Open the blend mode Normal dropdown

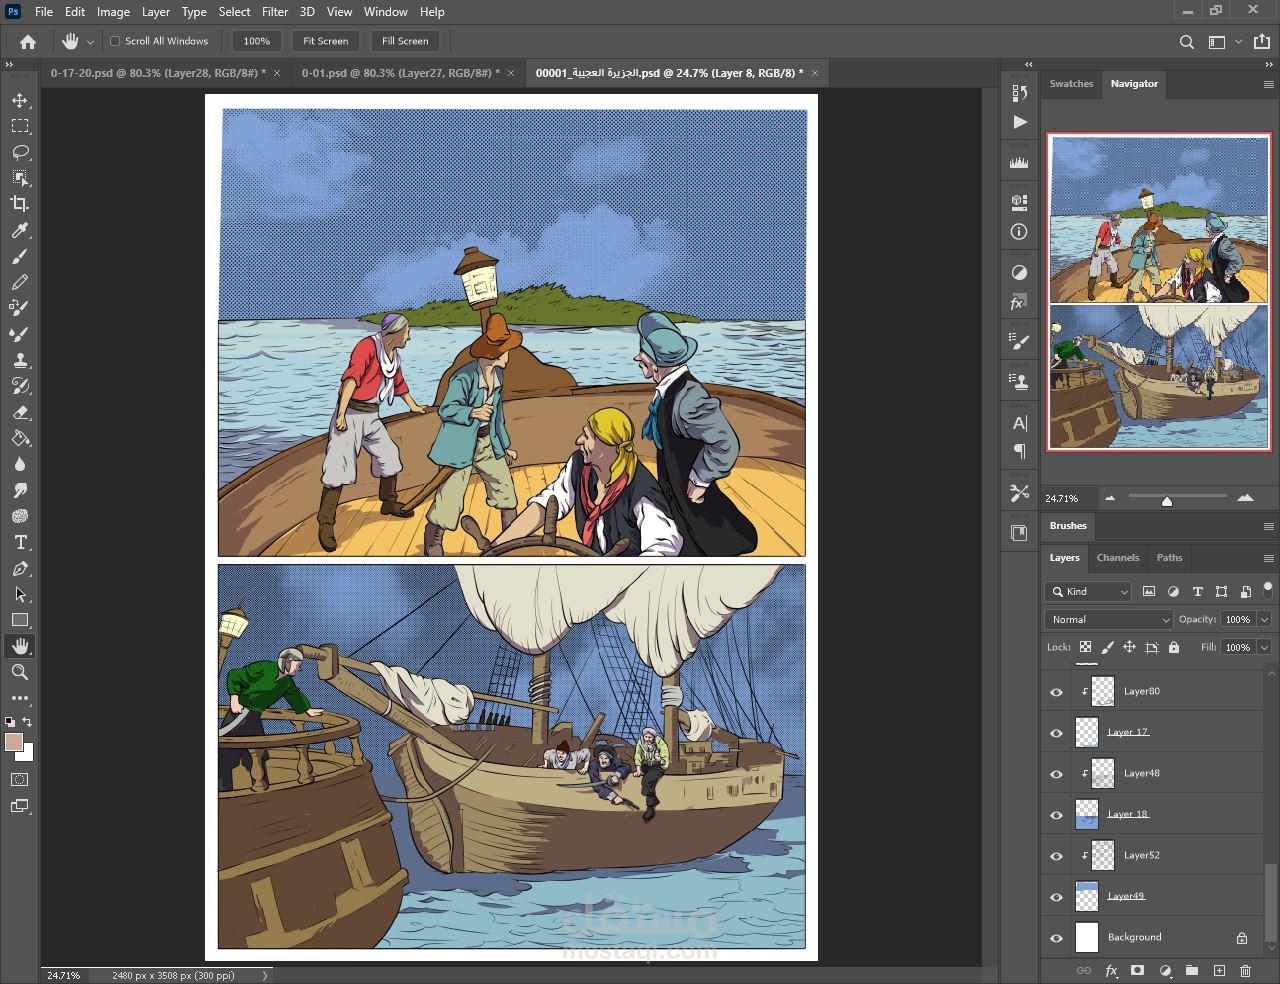click(x=1108, y=620)
